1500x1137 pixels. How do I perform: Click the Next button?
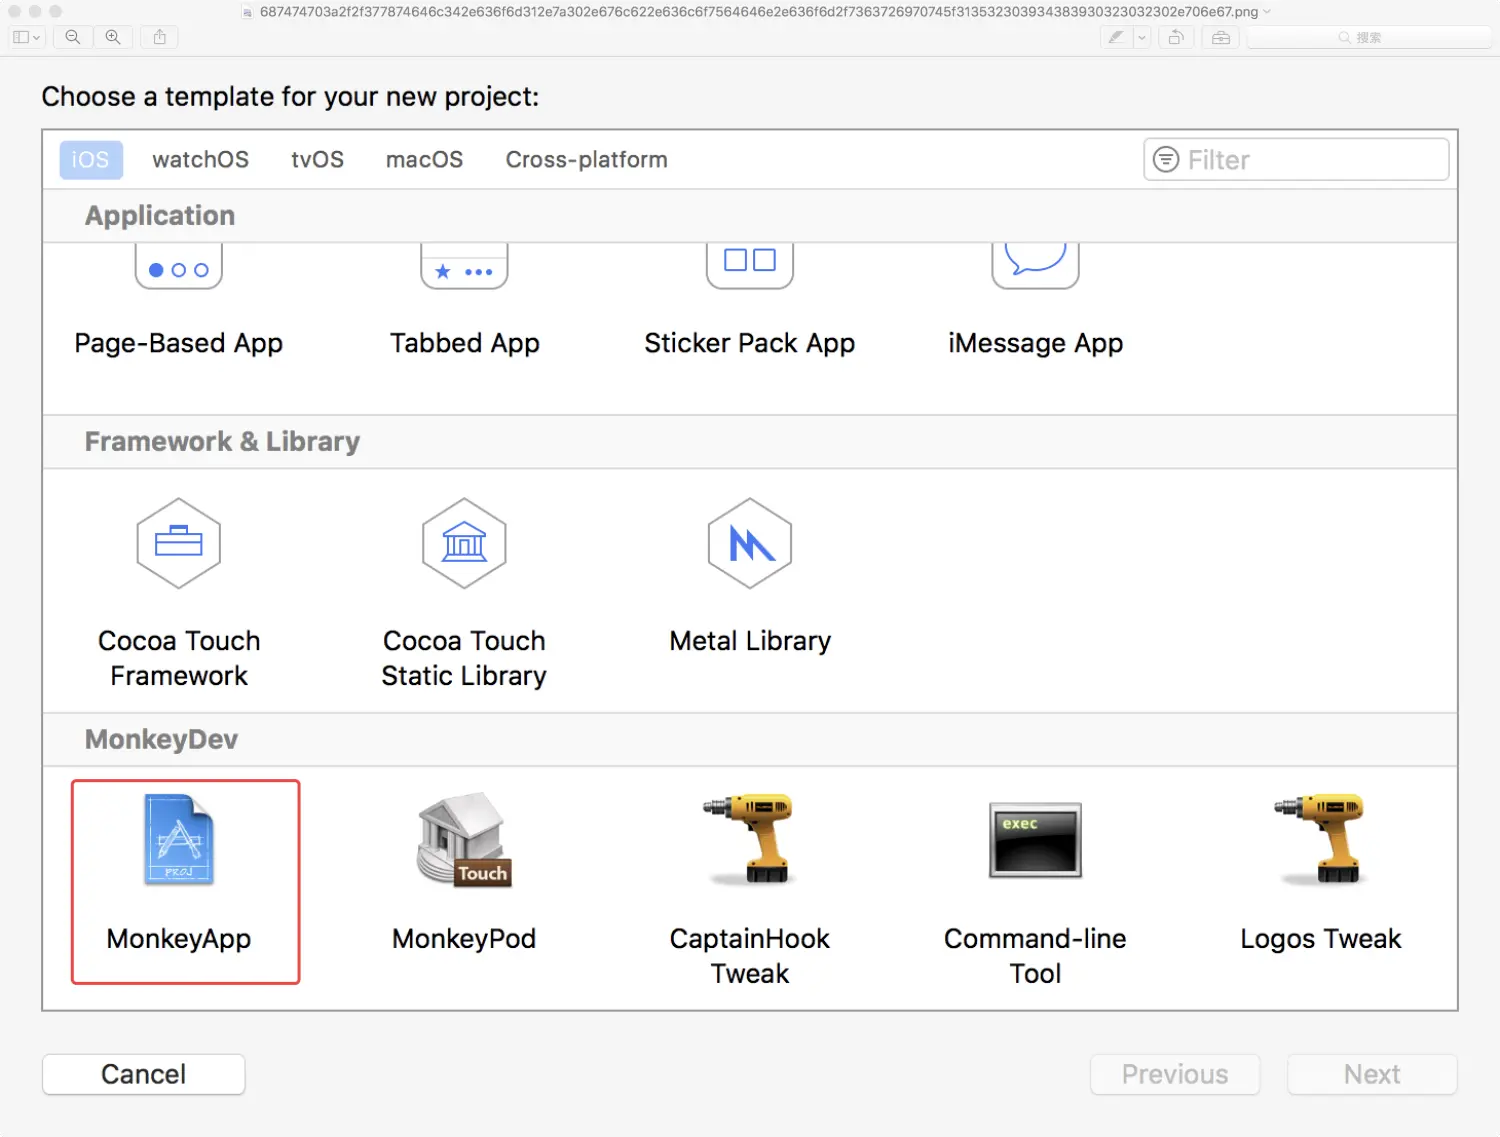pos(1372,1074)
